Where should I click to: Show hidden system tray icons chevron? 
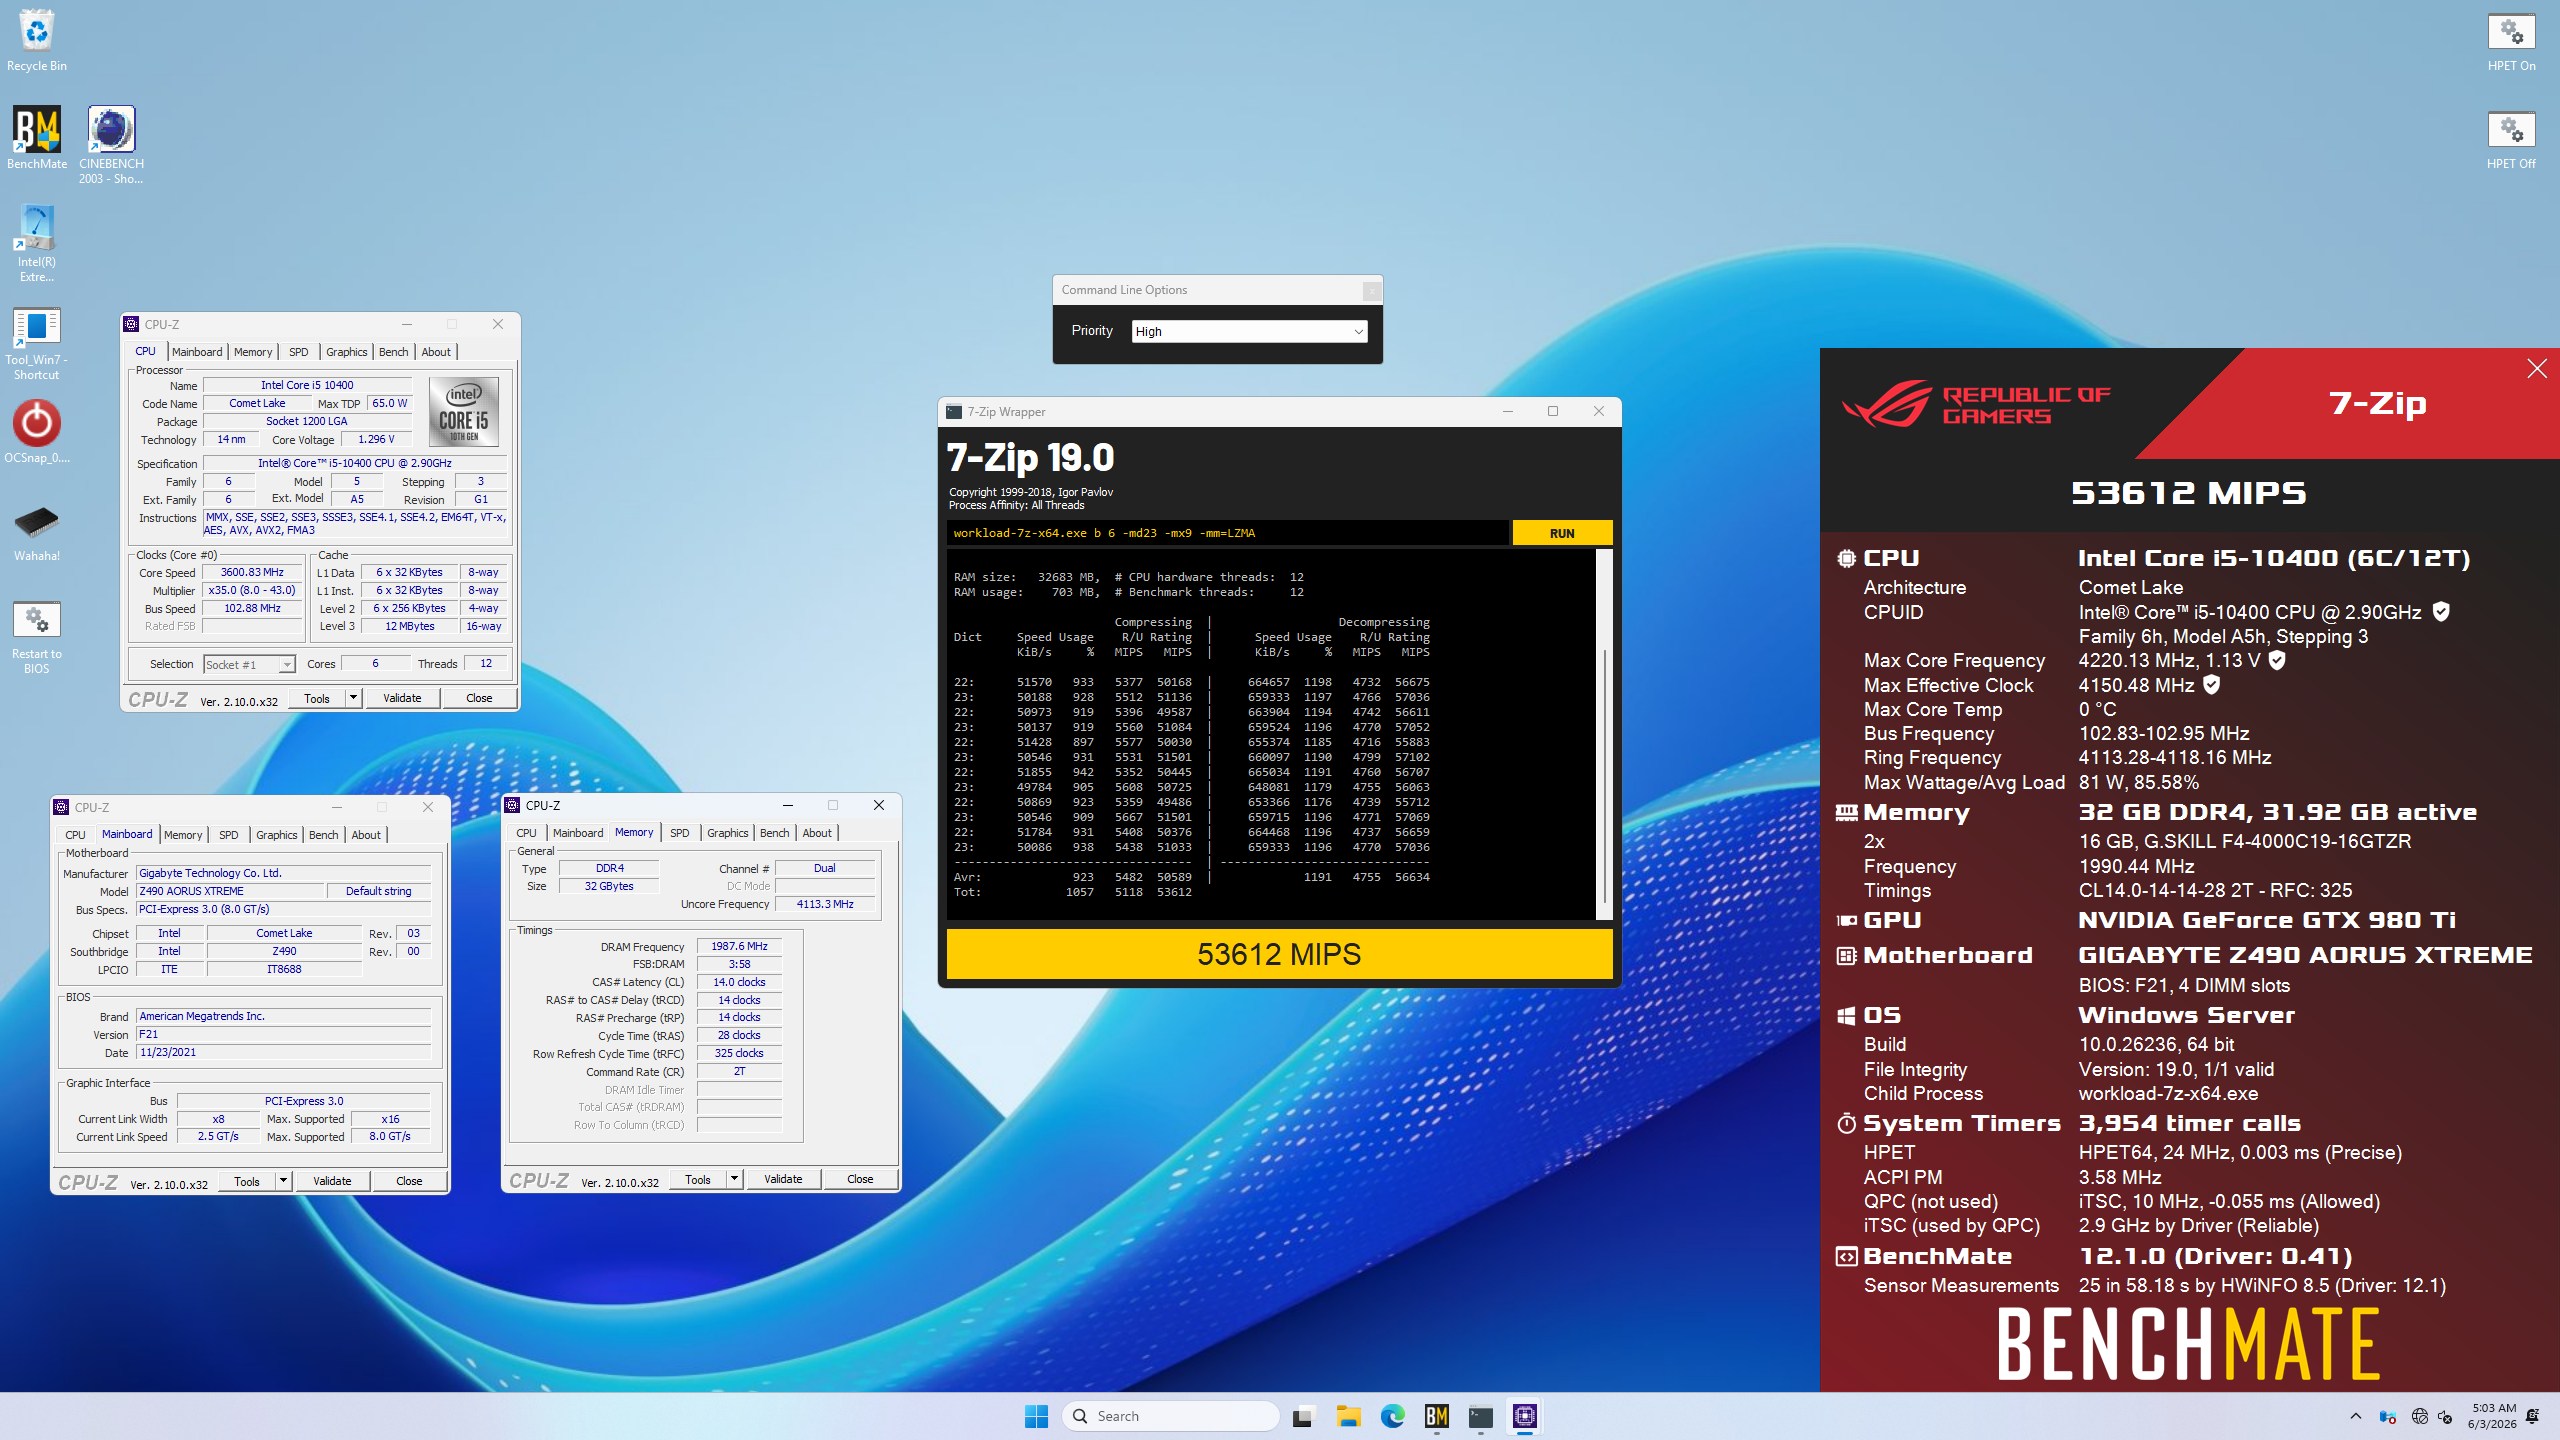pyautogui.click(x=2355, y=1416)
